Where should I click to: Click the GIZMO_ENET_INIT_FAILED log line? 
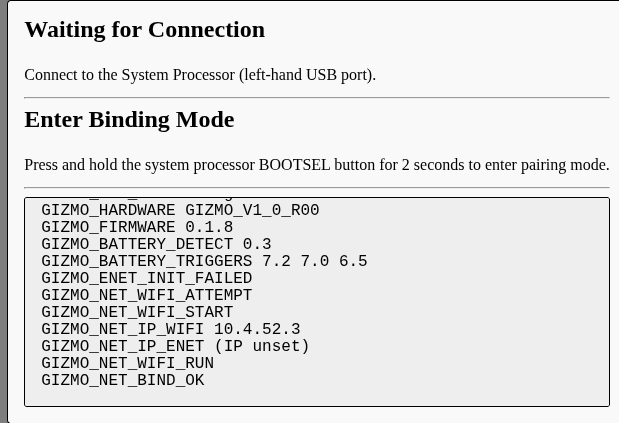tap(147, 279)
